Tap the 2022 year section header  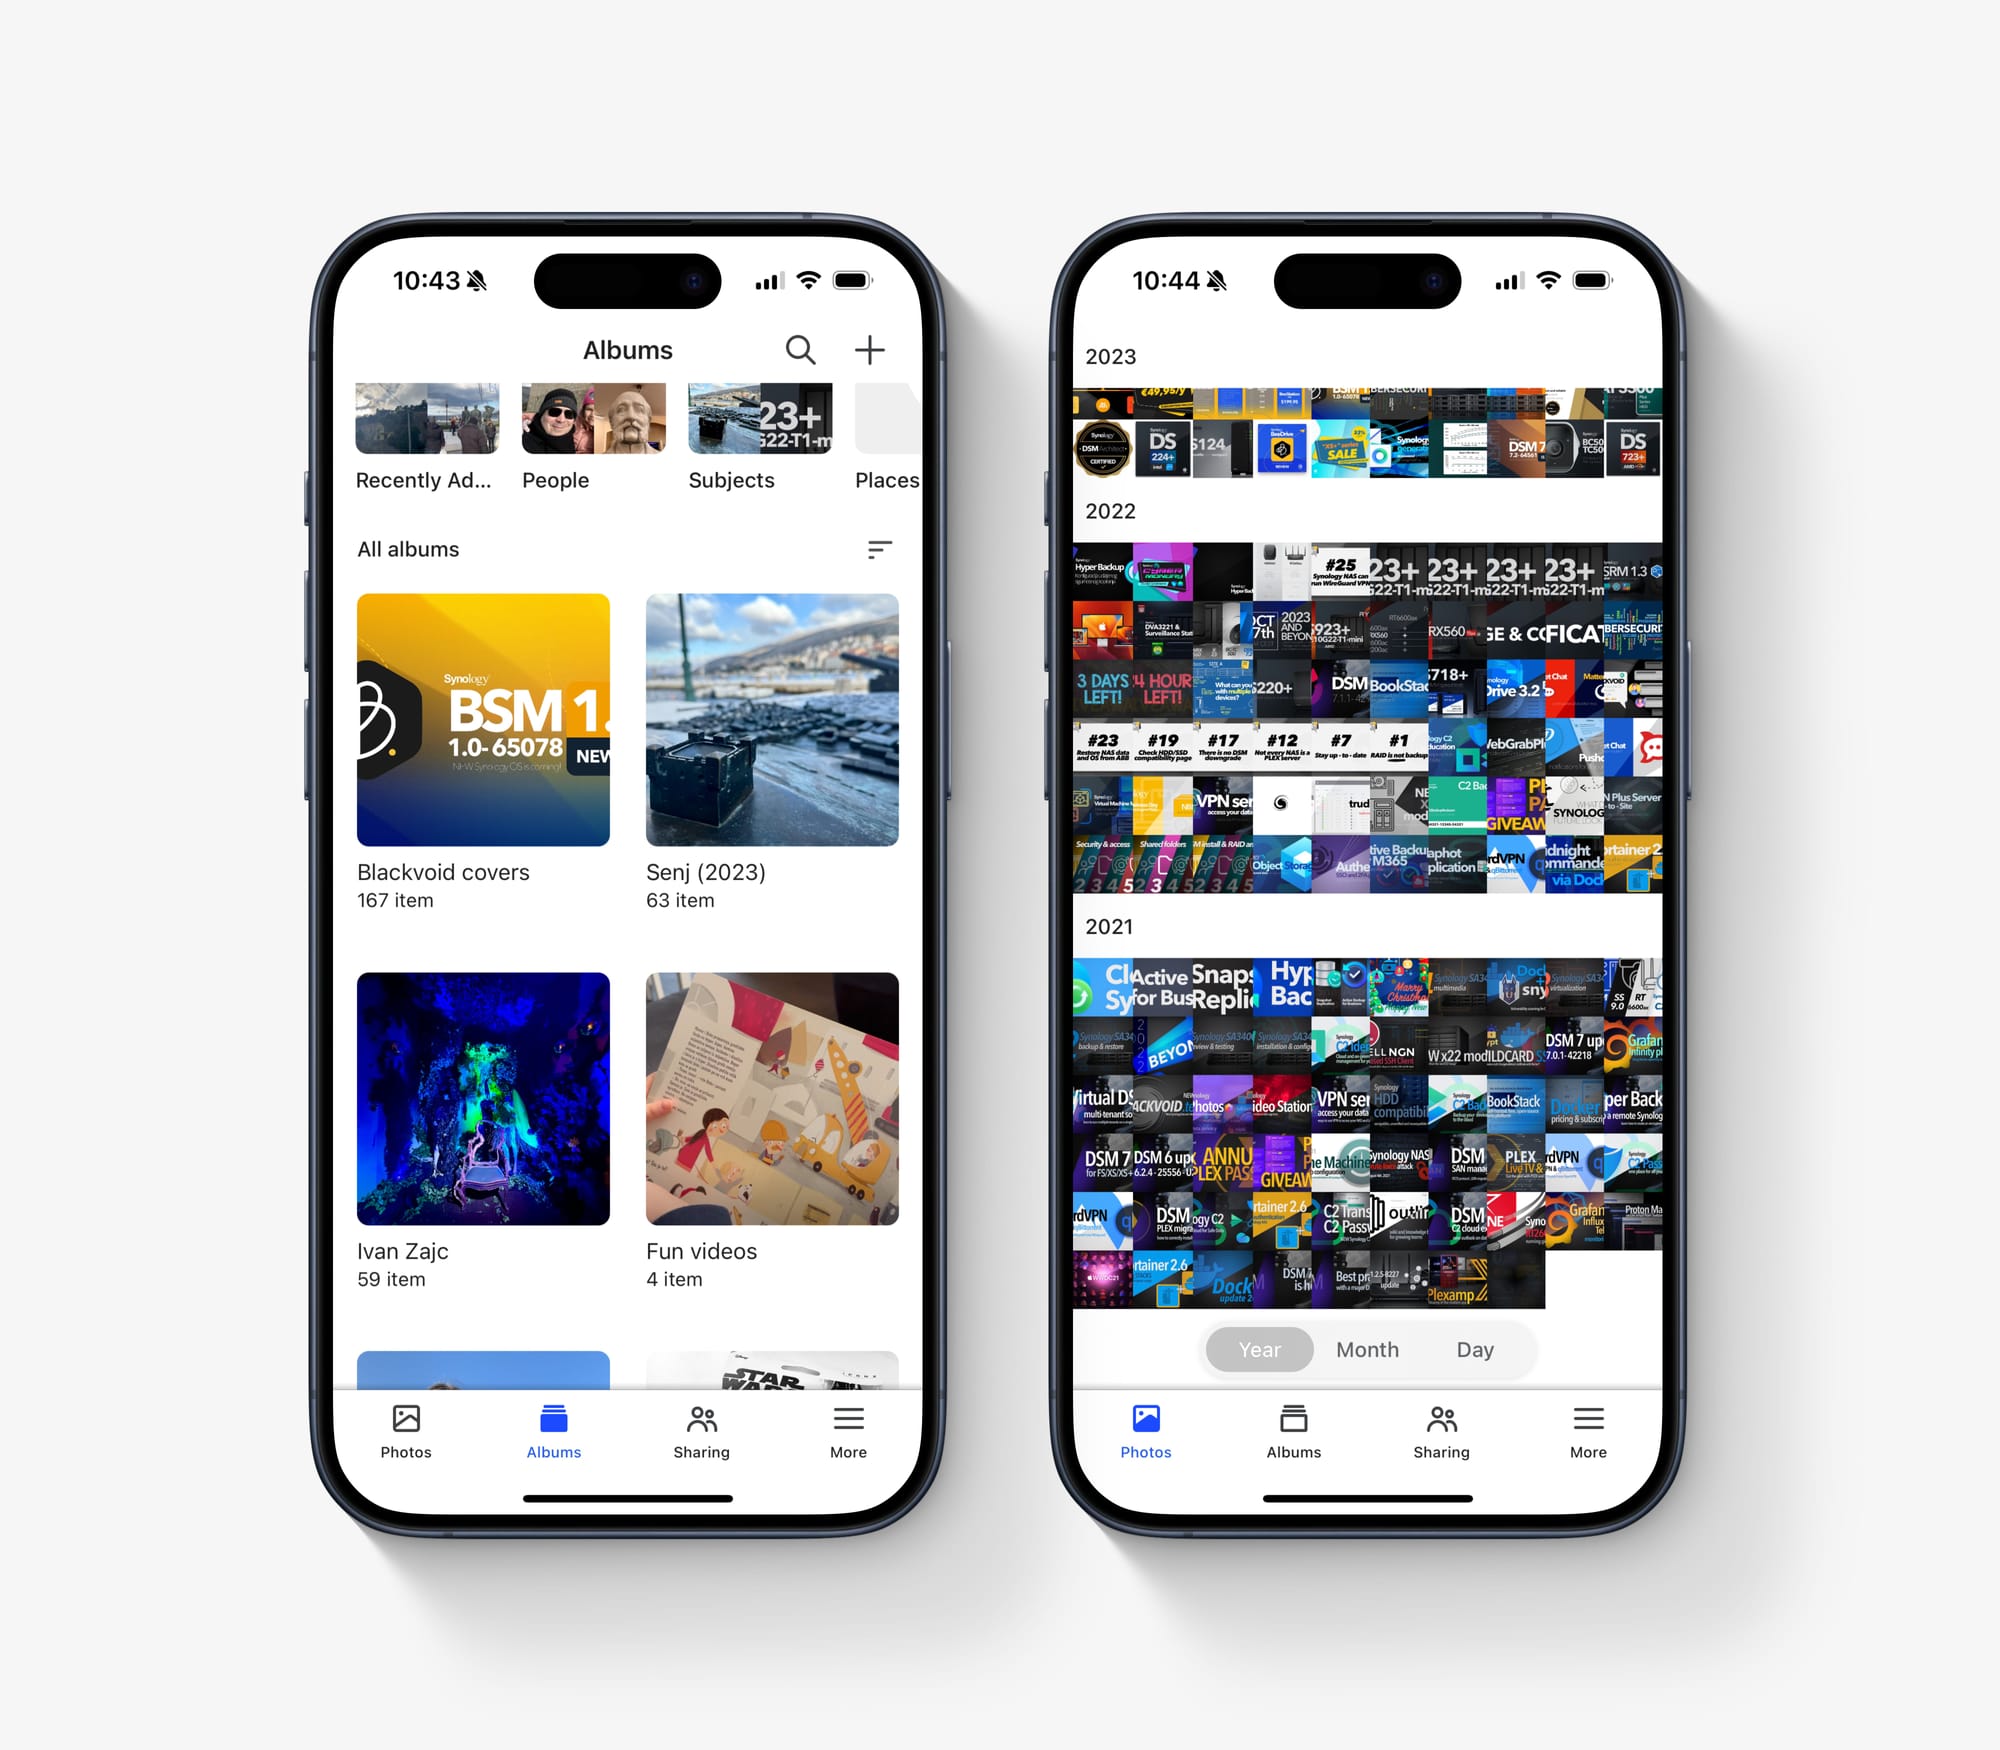pos(1114,512)
